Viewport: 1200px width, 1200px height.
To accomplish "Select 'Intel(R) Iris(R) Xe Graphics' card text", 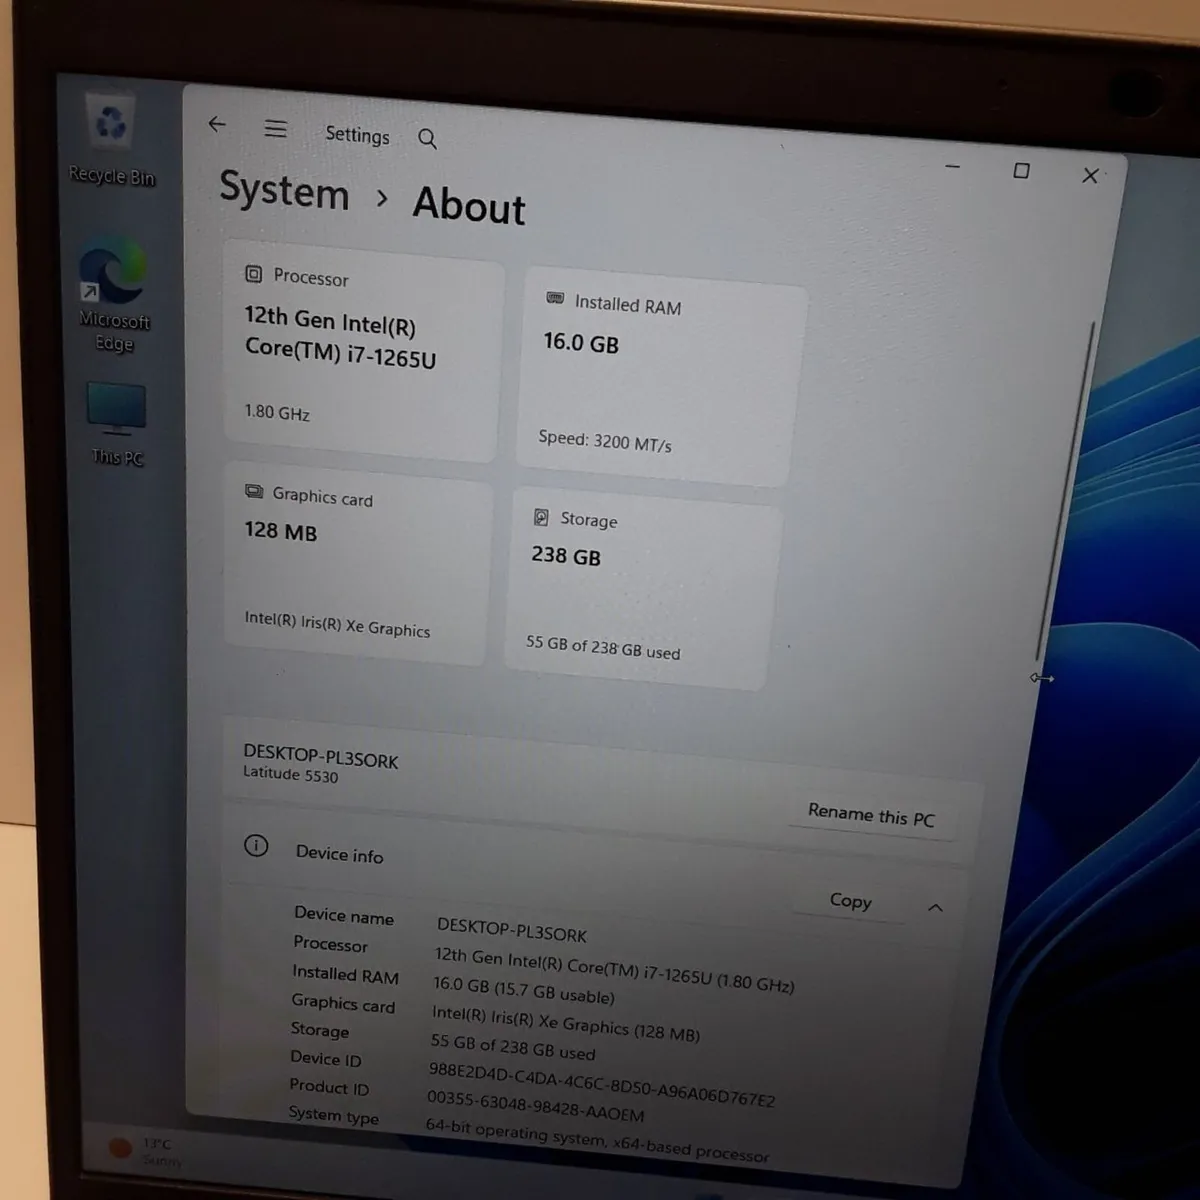I will click(x=337, y=624).
